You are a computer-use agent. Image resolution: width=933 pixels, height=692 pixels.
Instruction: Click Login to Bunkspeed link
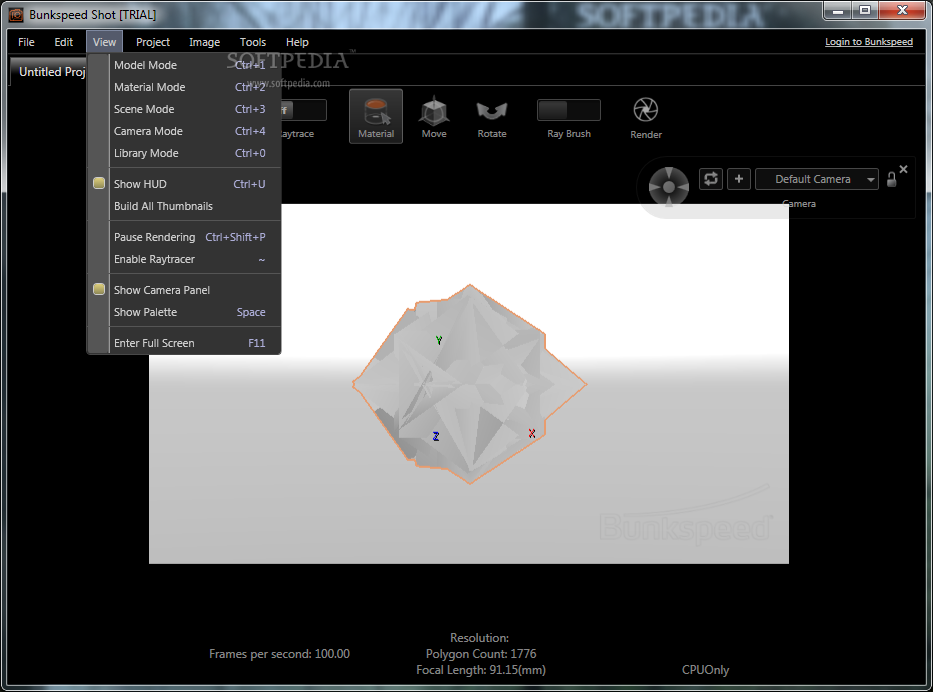869,42
